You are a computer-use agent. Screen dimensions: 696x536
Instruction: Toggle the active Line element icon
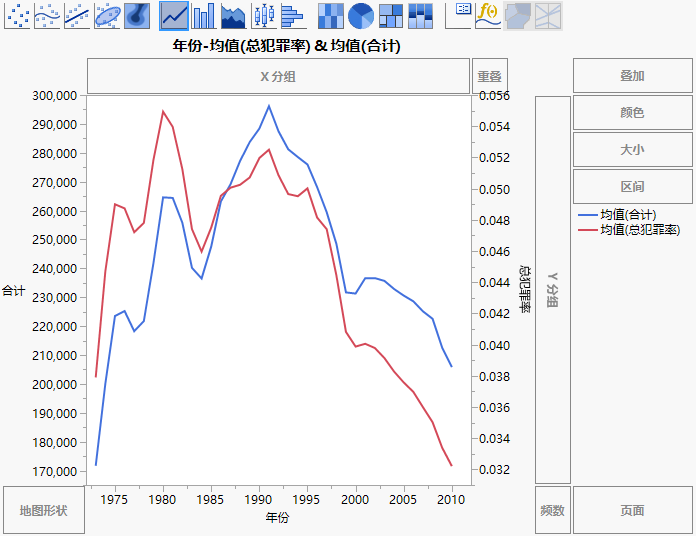click(174, 15)
